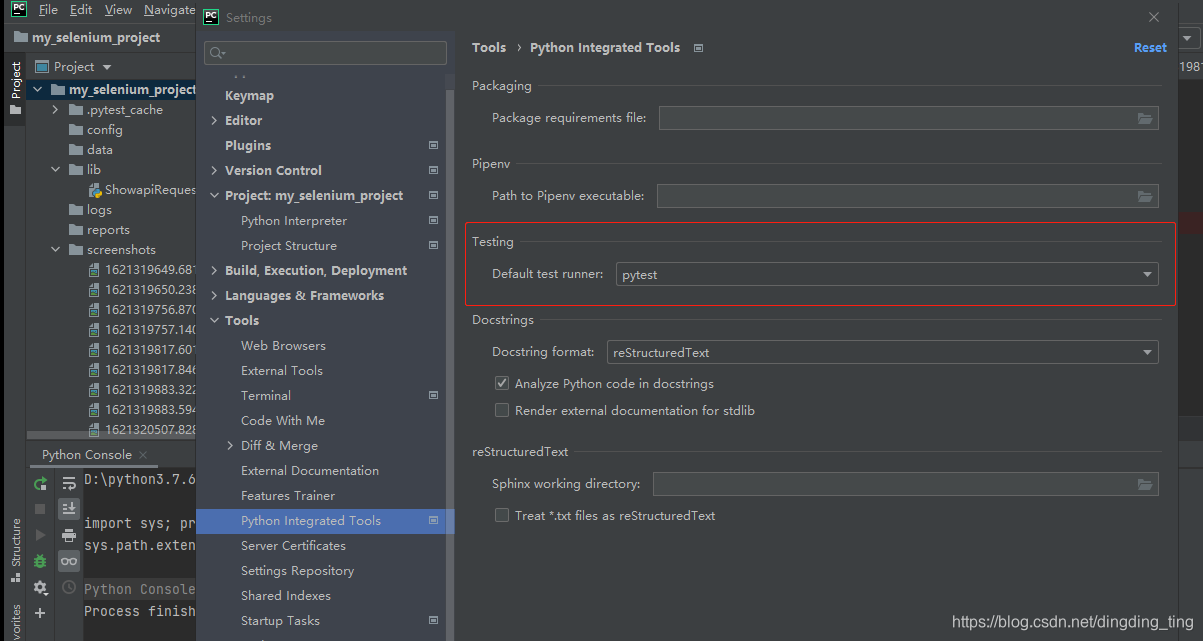
Task: Expand Version Control settings group
Action: point(214,170)
